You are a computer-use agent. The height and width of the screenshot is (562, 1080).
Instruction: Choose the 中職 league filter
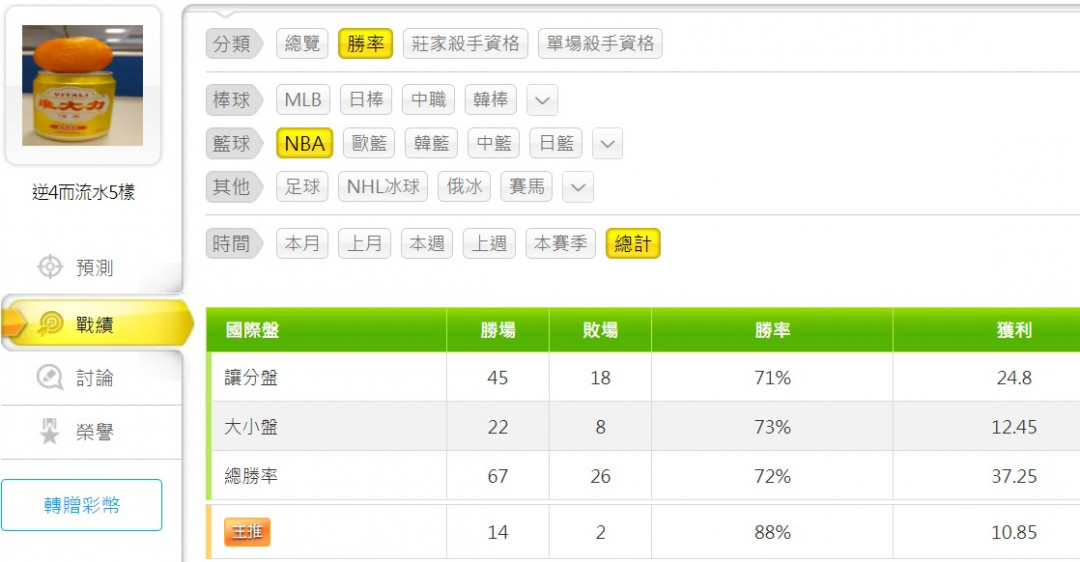click(x=428, y=100)
